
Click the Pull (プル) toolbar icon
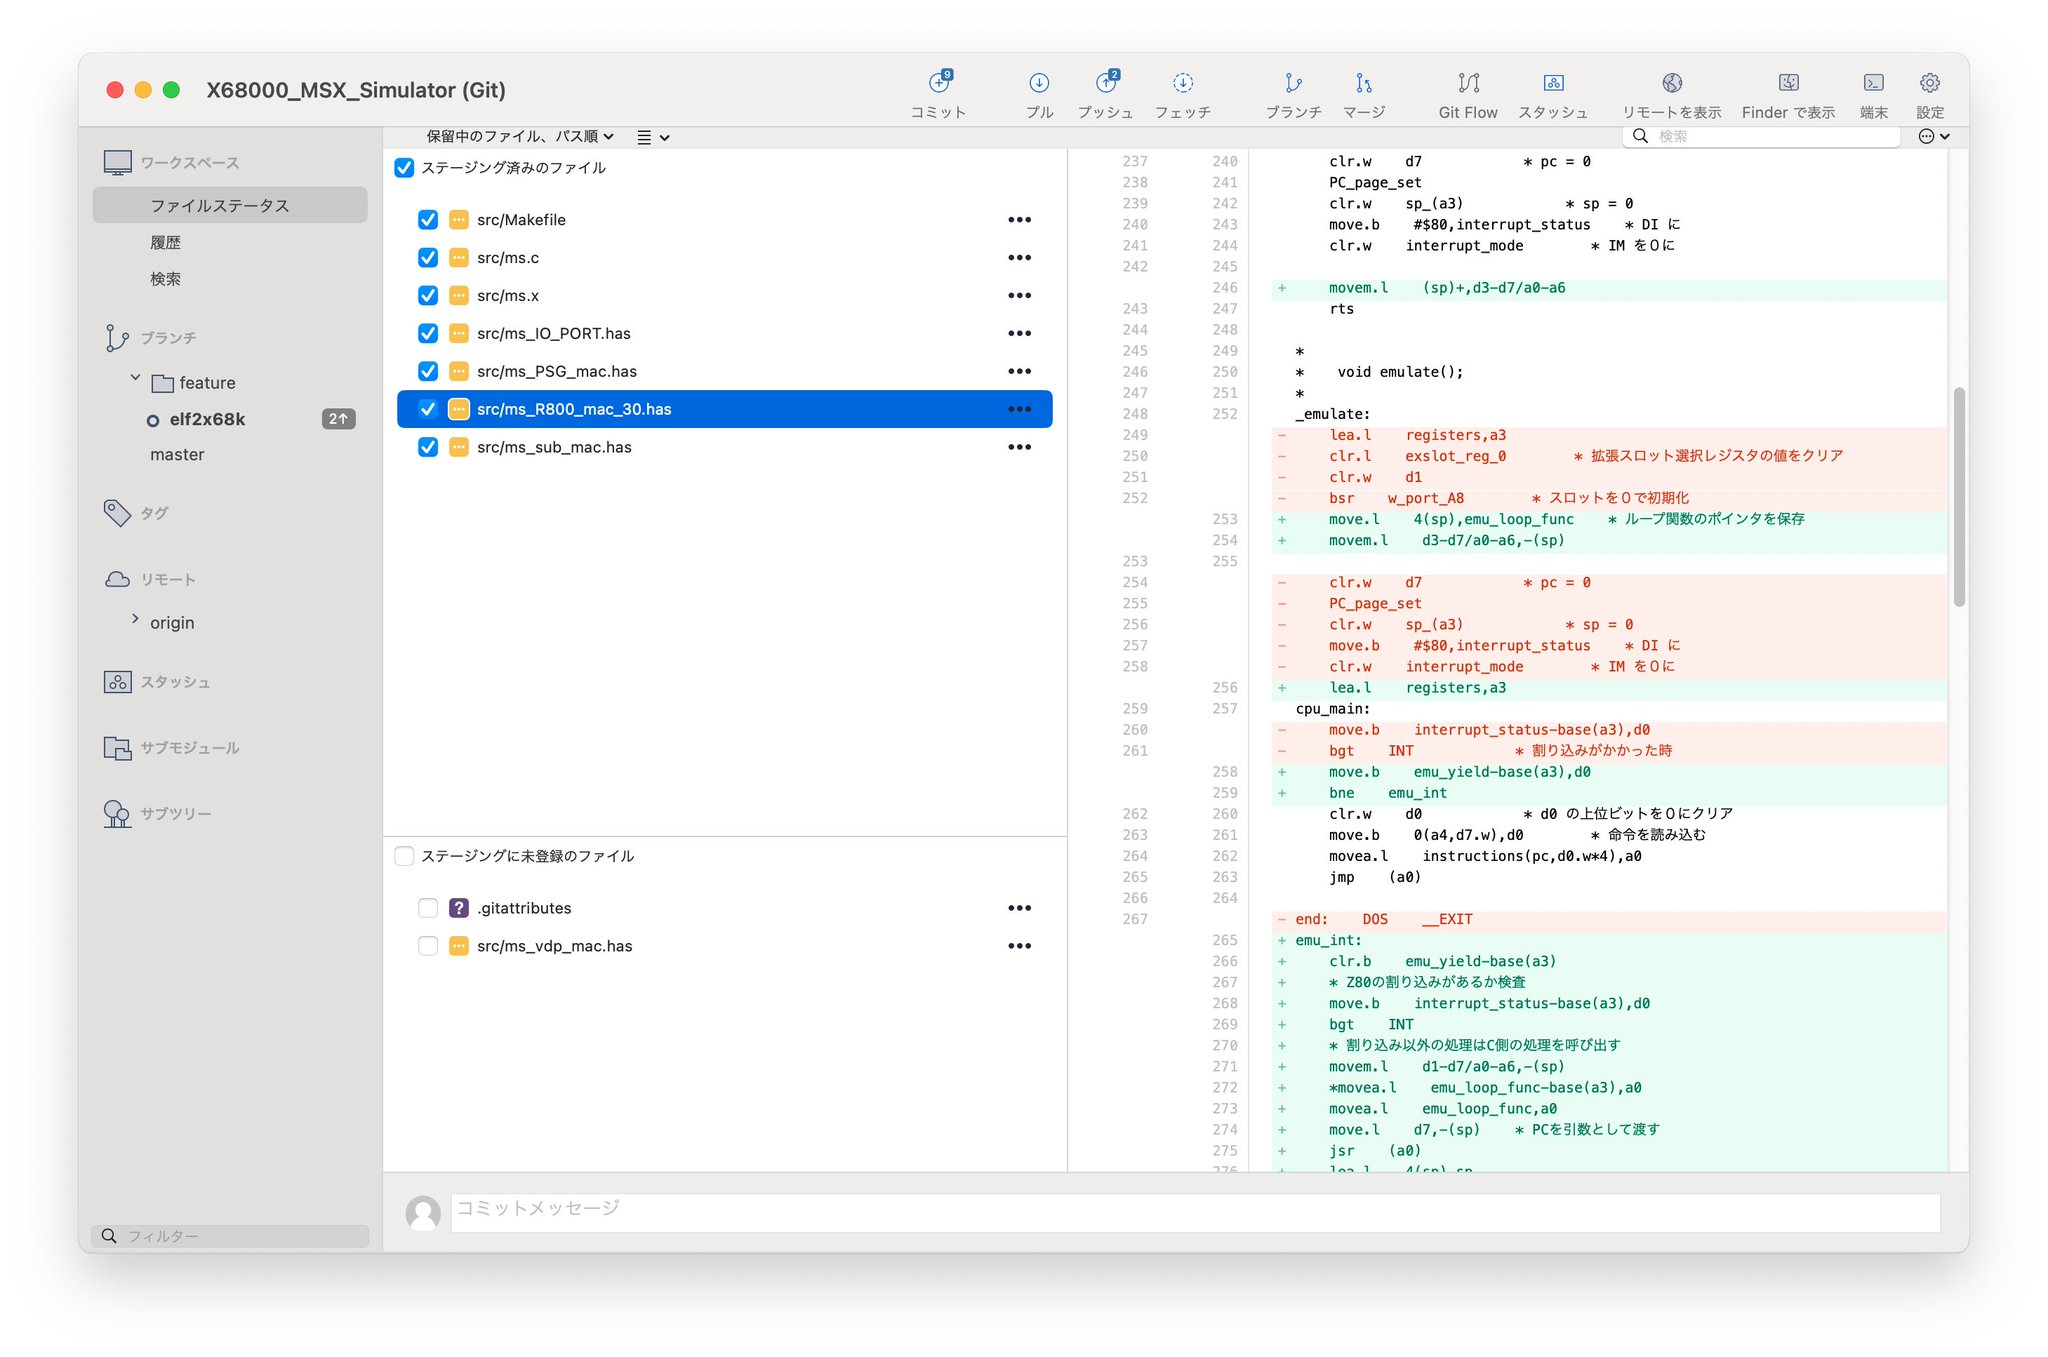click(x=1039, y=83)
